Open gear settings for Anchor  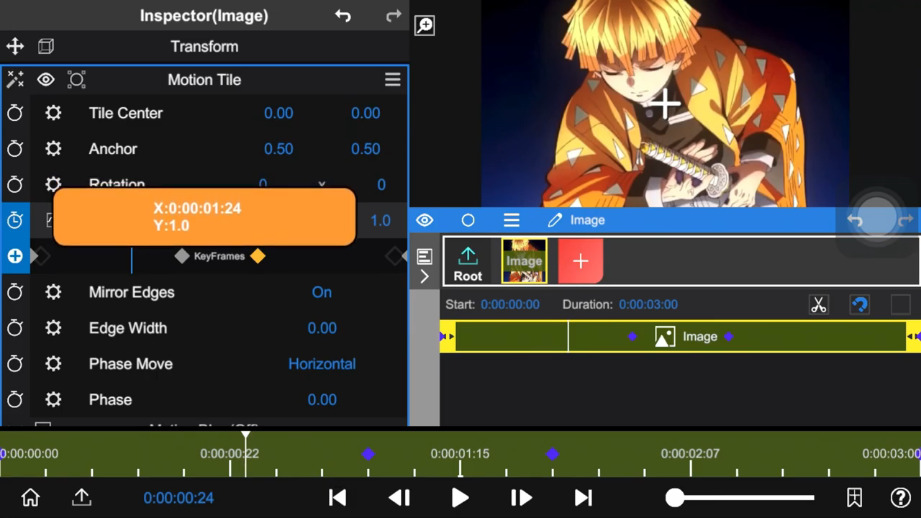coord(53,149)
